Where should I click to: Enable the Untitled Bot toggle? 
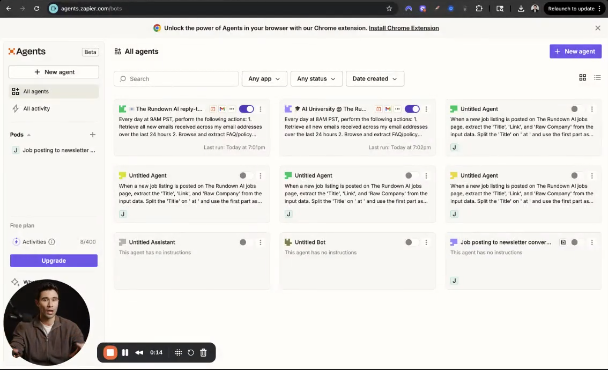click(x=412, y=242)
